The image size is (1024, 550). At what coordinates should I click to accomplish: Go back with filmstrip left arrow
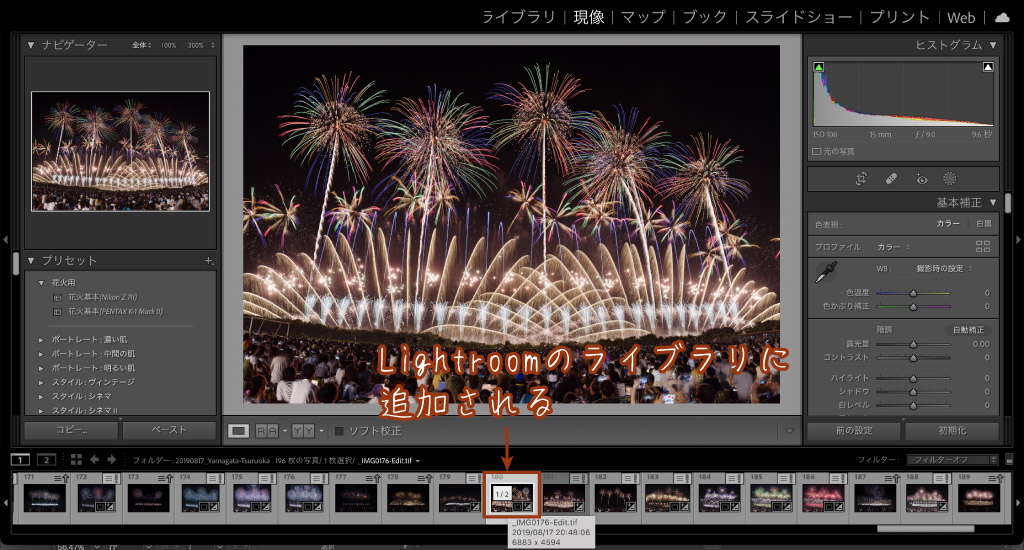95,460
